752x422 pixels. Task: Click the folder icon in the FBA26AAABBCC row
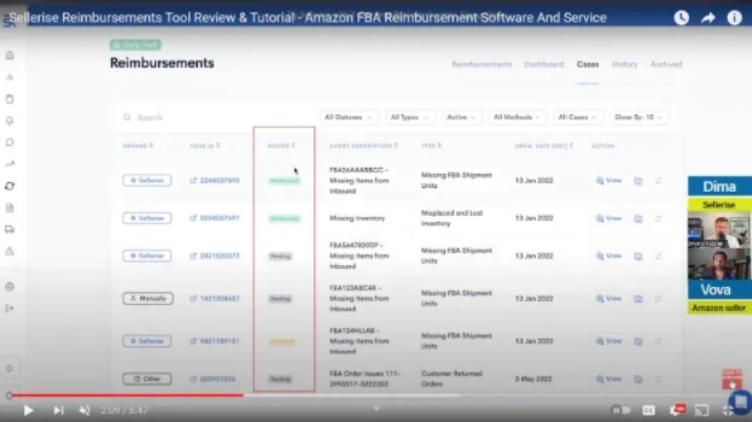pyautogui.click(x=638, y=181)
